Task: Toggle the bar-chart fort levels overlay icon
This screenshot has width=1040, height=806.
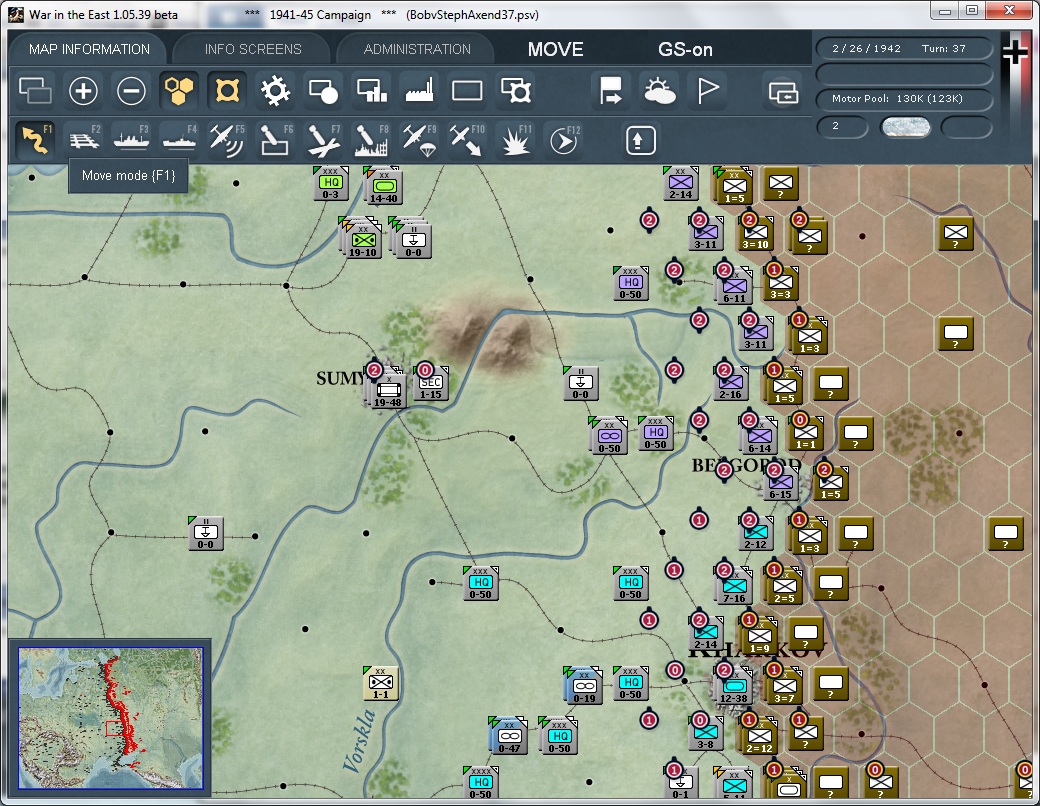Action: pyautogui.click(x=371, y=91)
